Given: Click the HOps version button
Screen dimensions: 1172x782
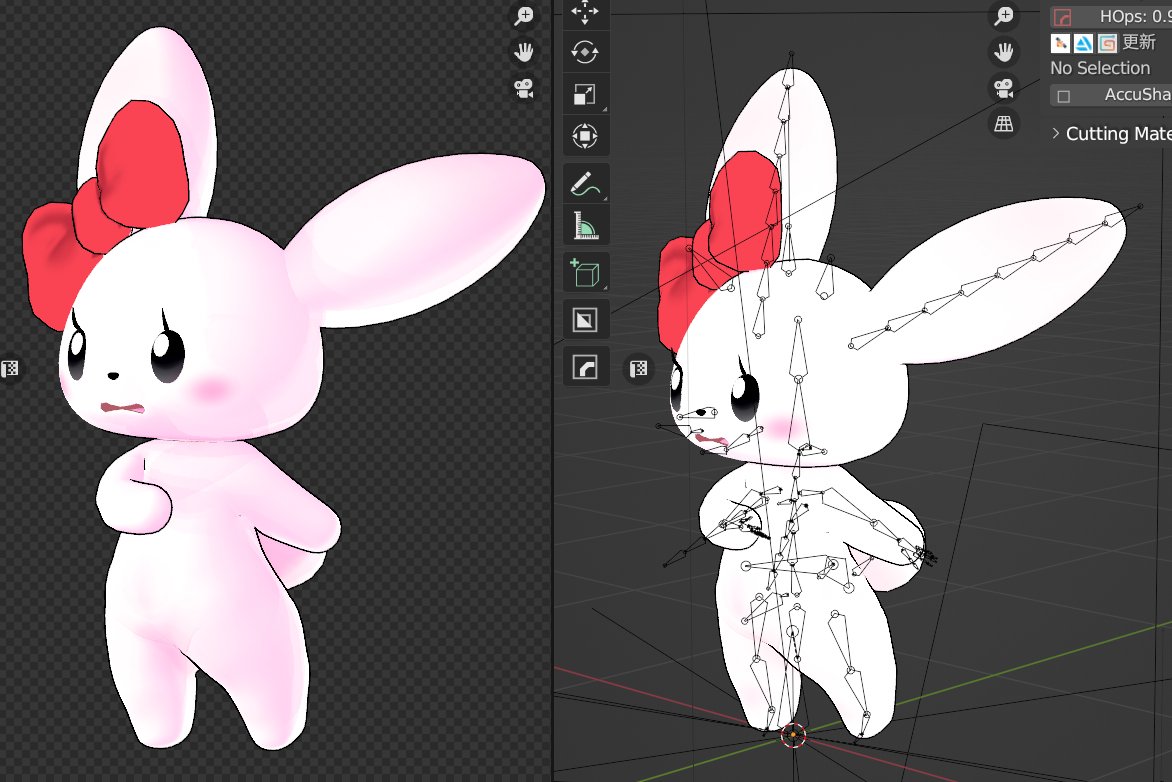Looking at the screenshot, I should coord(1111,16).
